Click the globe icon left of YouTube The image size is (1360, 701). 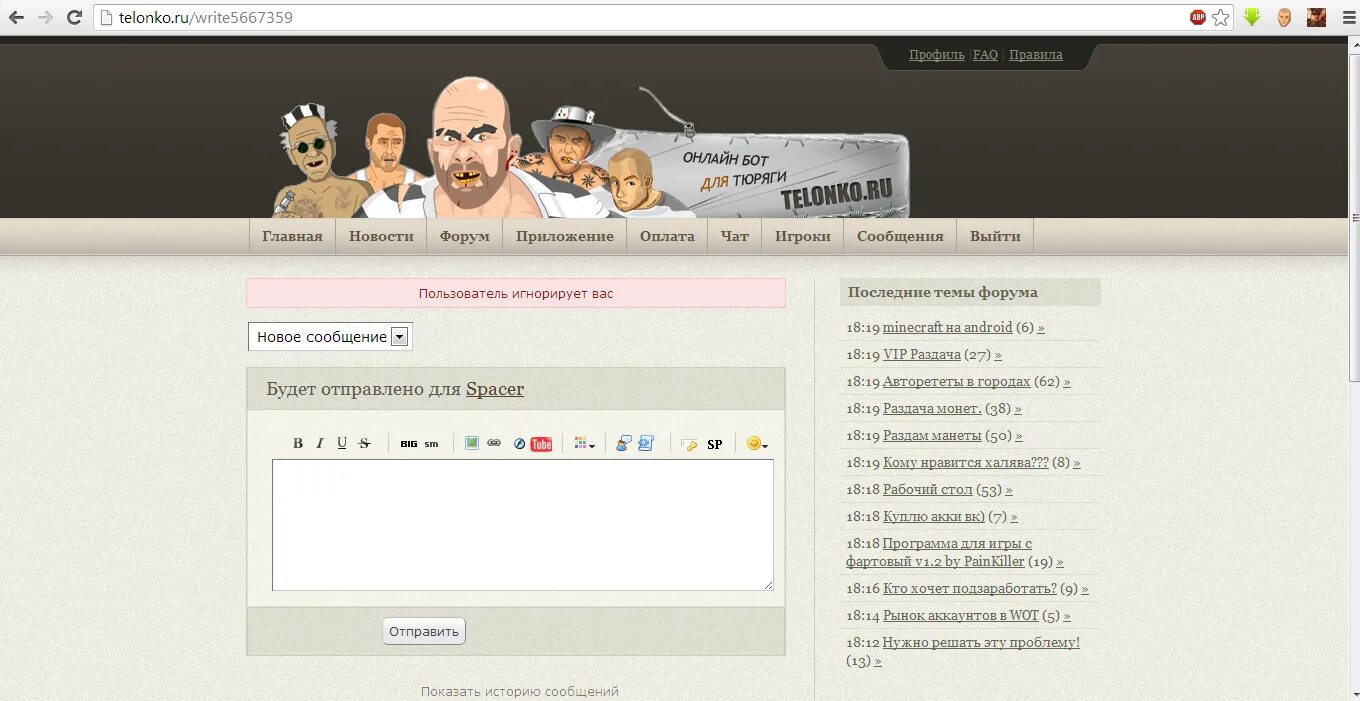518,443
